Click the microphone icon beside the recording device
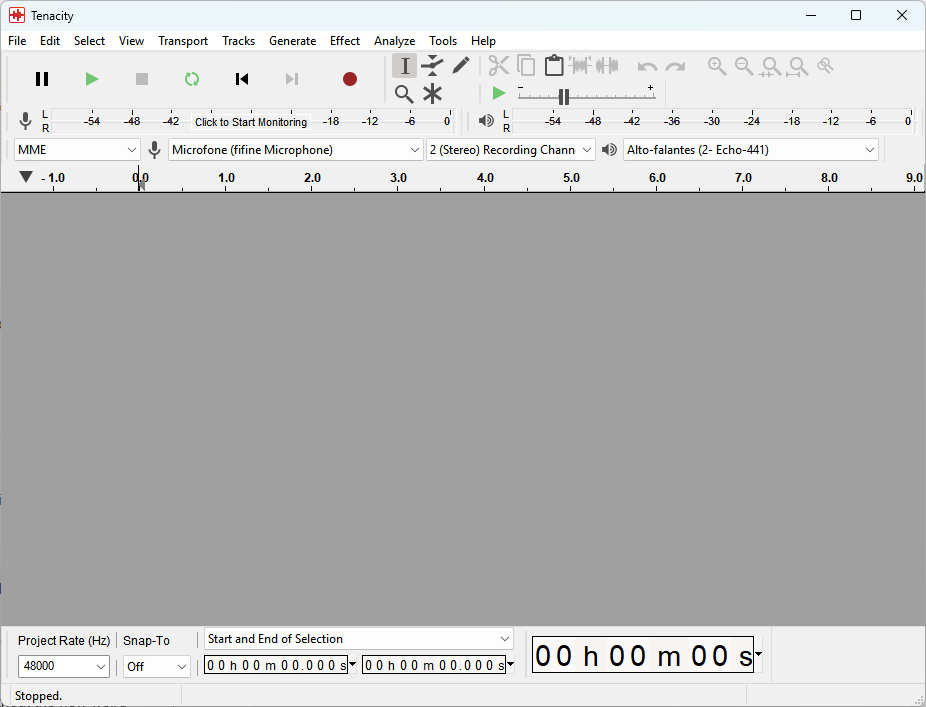The height and width of the screenshot is (707, 926). pos(154,150)
